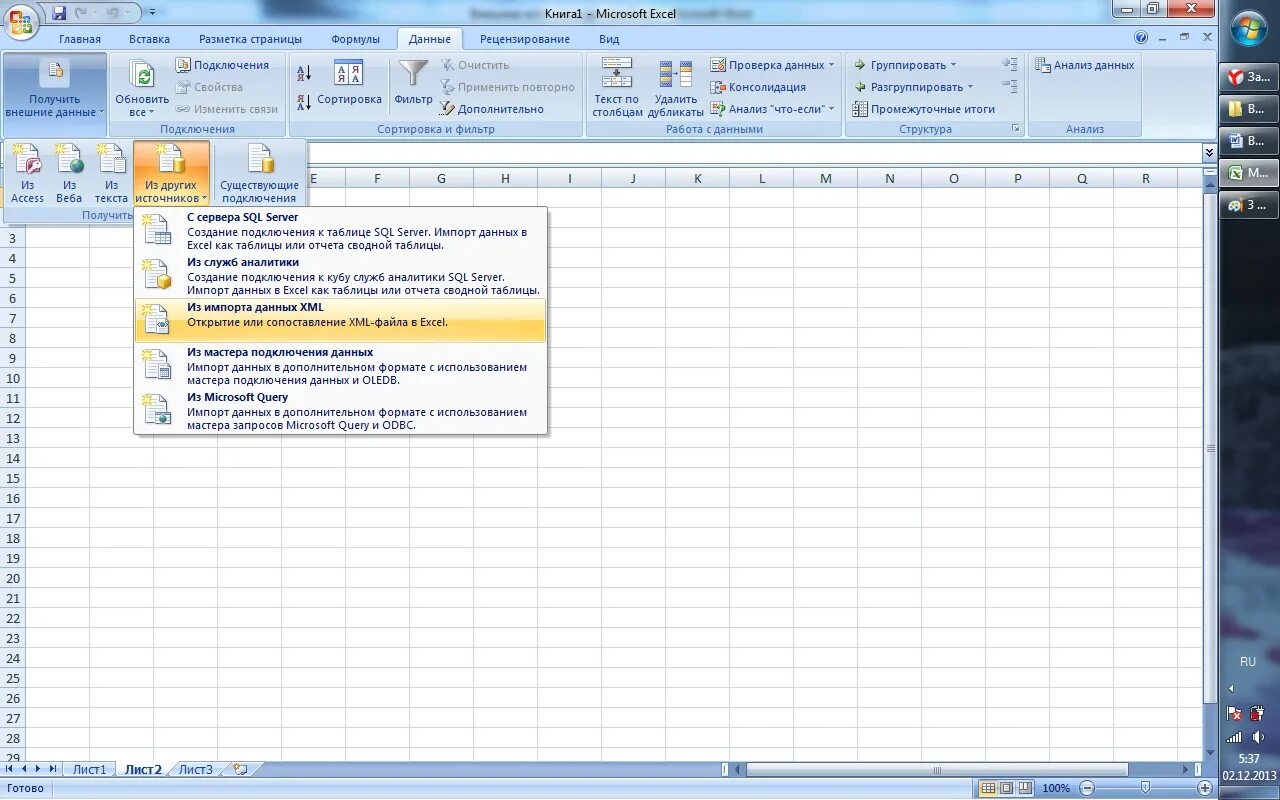The width and height of the screenshot is (1280, 800).
Task: Click the horizontal scrollbar
Action: point(937,769)
